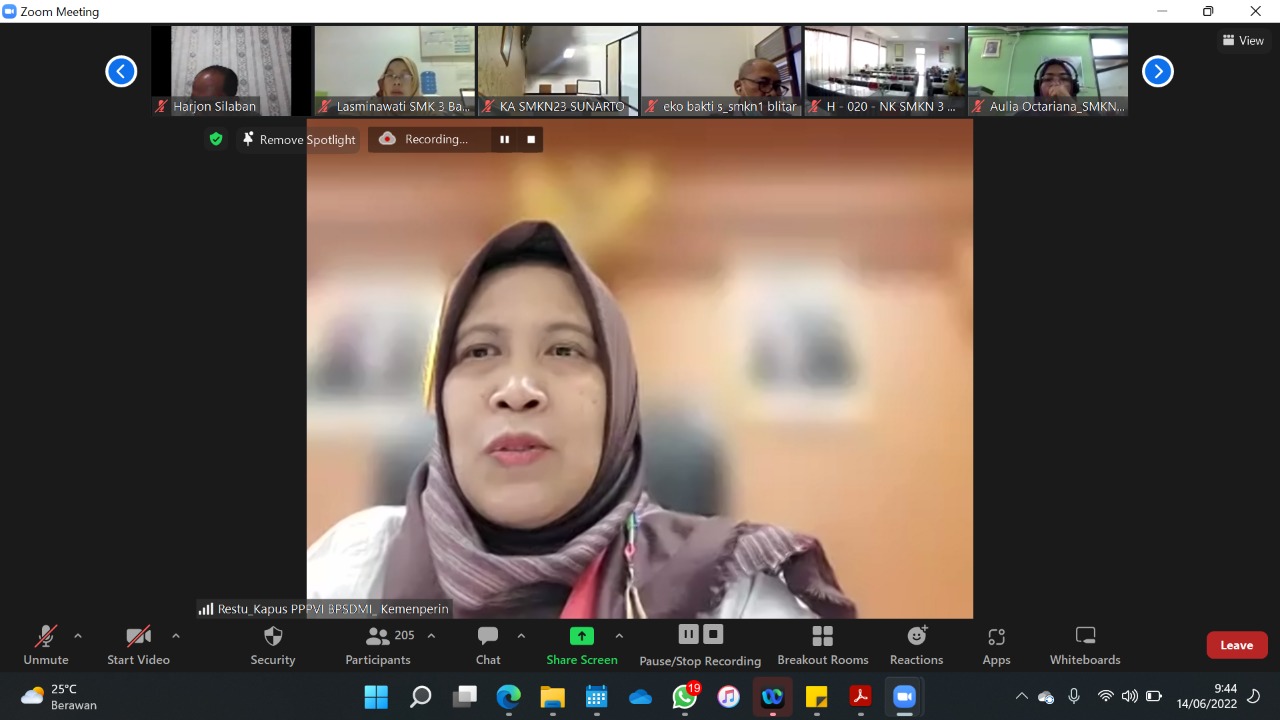
Task: Open audio settings arrow next to Unmute
Action: (78, 636)
